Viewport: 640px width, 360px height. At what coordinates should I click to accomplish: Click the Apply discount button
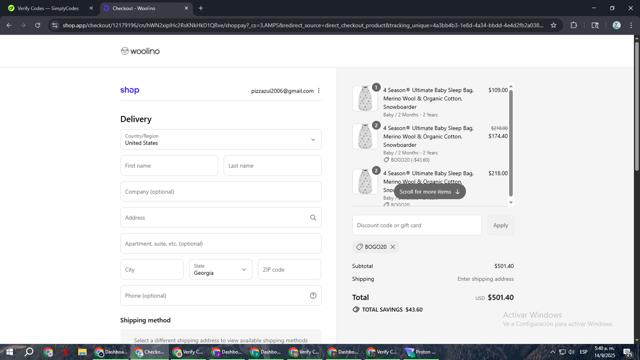coord(500,225)
